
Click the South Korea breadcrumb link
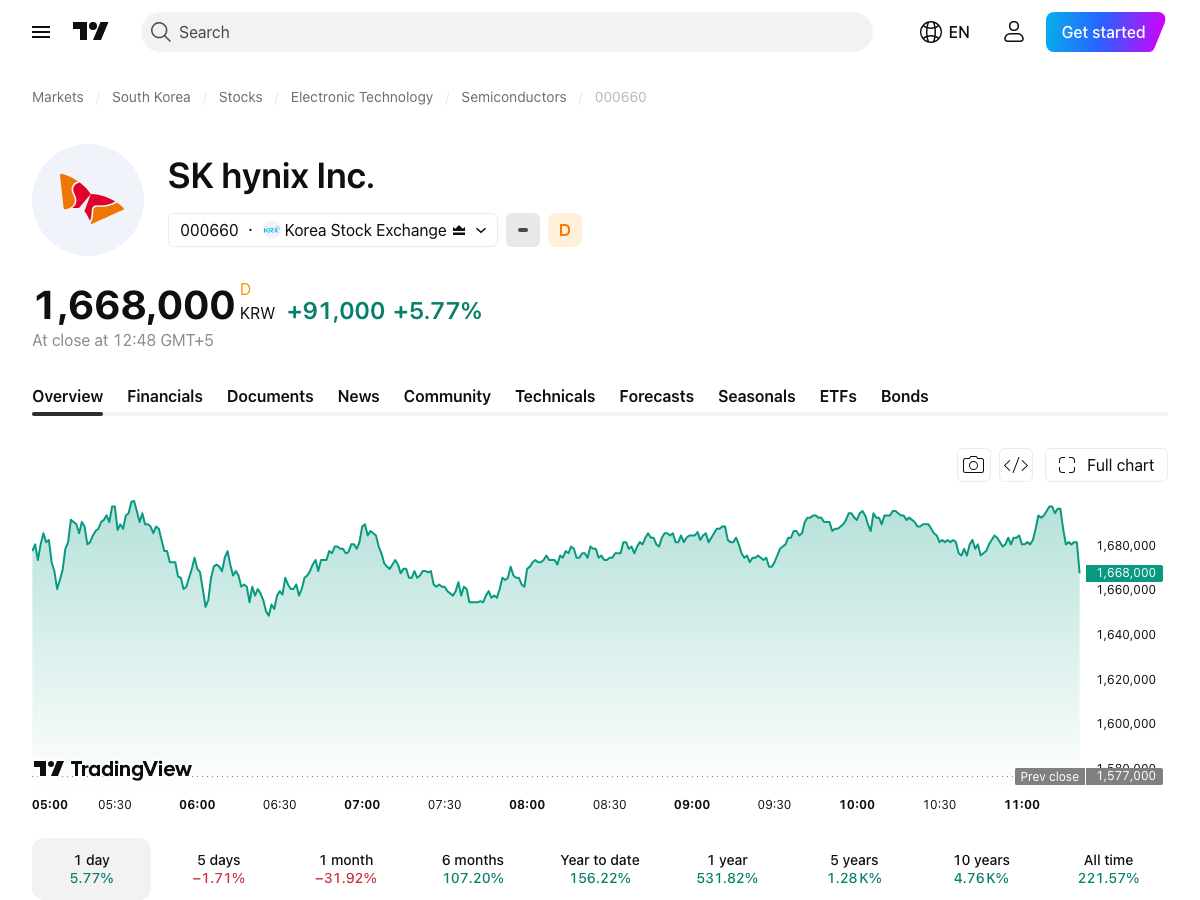(x=151, y=97)
